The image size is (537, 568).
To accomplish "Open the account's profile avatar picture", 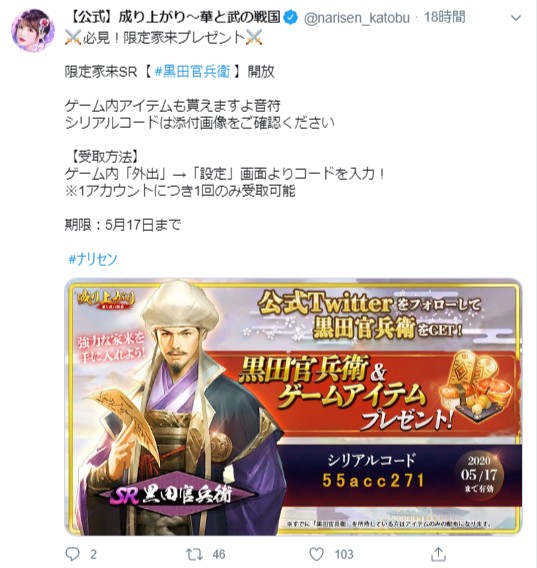I will [33, 30].
